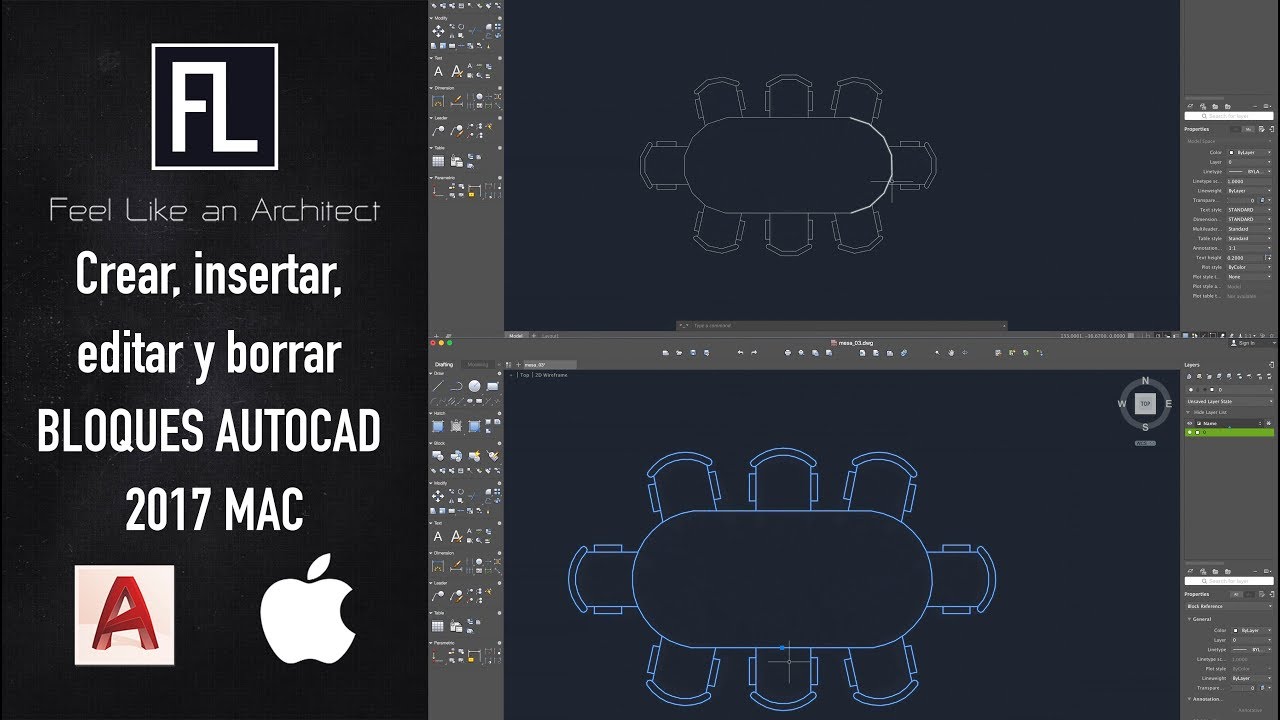Select the Move tool in lower Modify panel

click(438, 495)
